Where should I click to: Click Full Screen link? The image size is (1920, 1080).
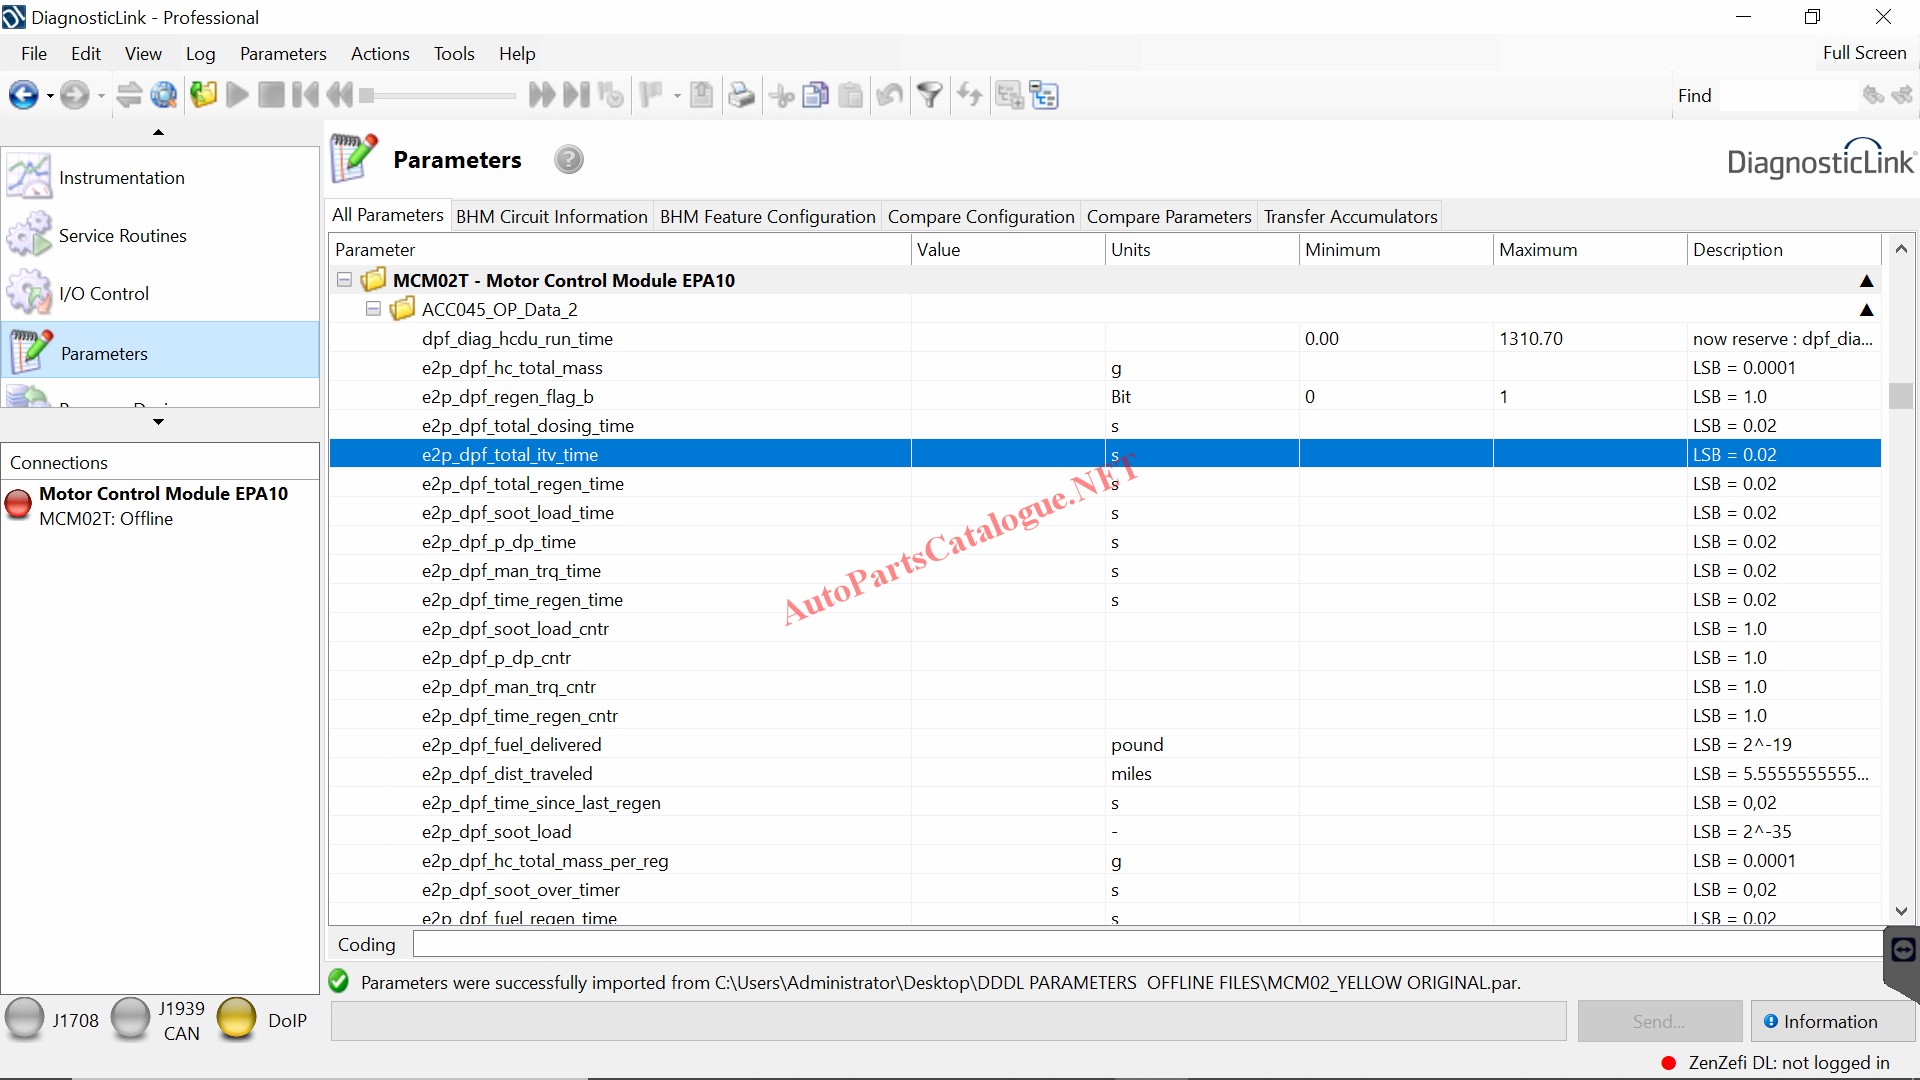click(x=1864, y=53)
